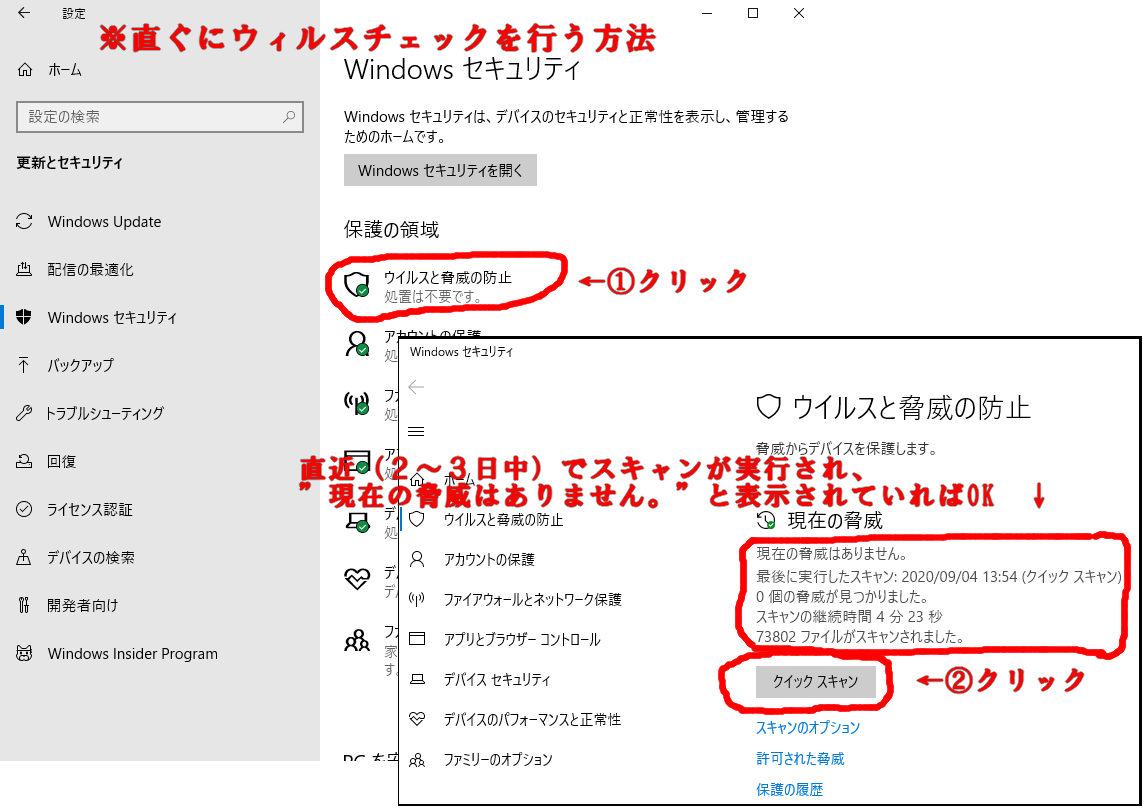Click the description starting Windows セキュリティは、デバイスの
The image size is (1144, 809).
(x=566, y=126)
